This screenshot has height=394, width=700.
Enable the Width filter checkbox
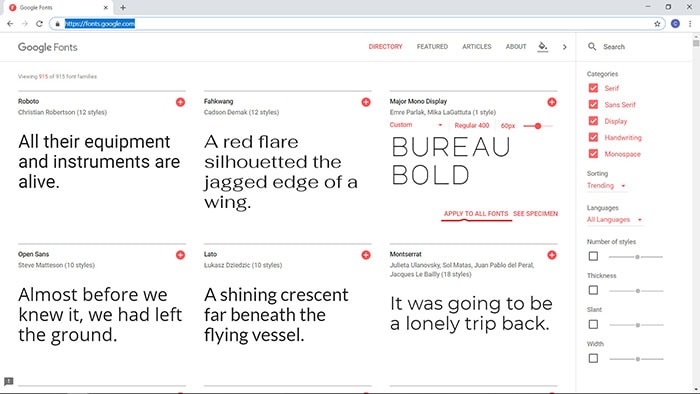click(593, 358)
